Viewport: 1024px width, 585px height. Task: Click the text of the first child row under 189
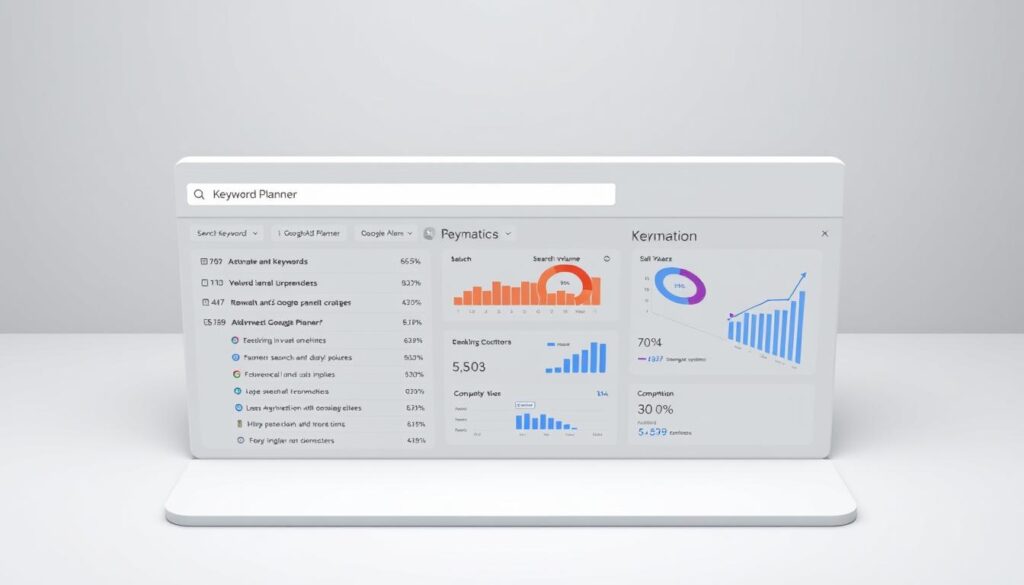click(284, 340)
